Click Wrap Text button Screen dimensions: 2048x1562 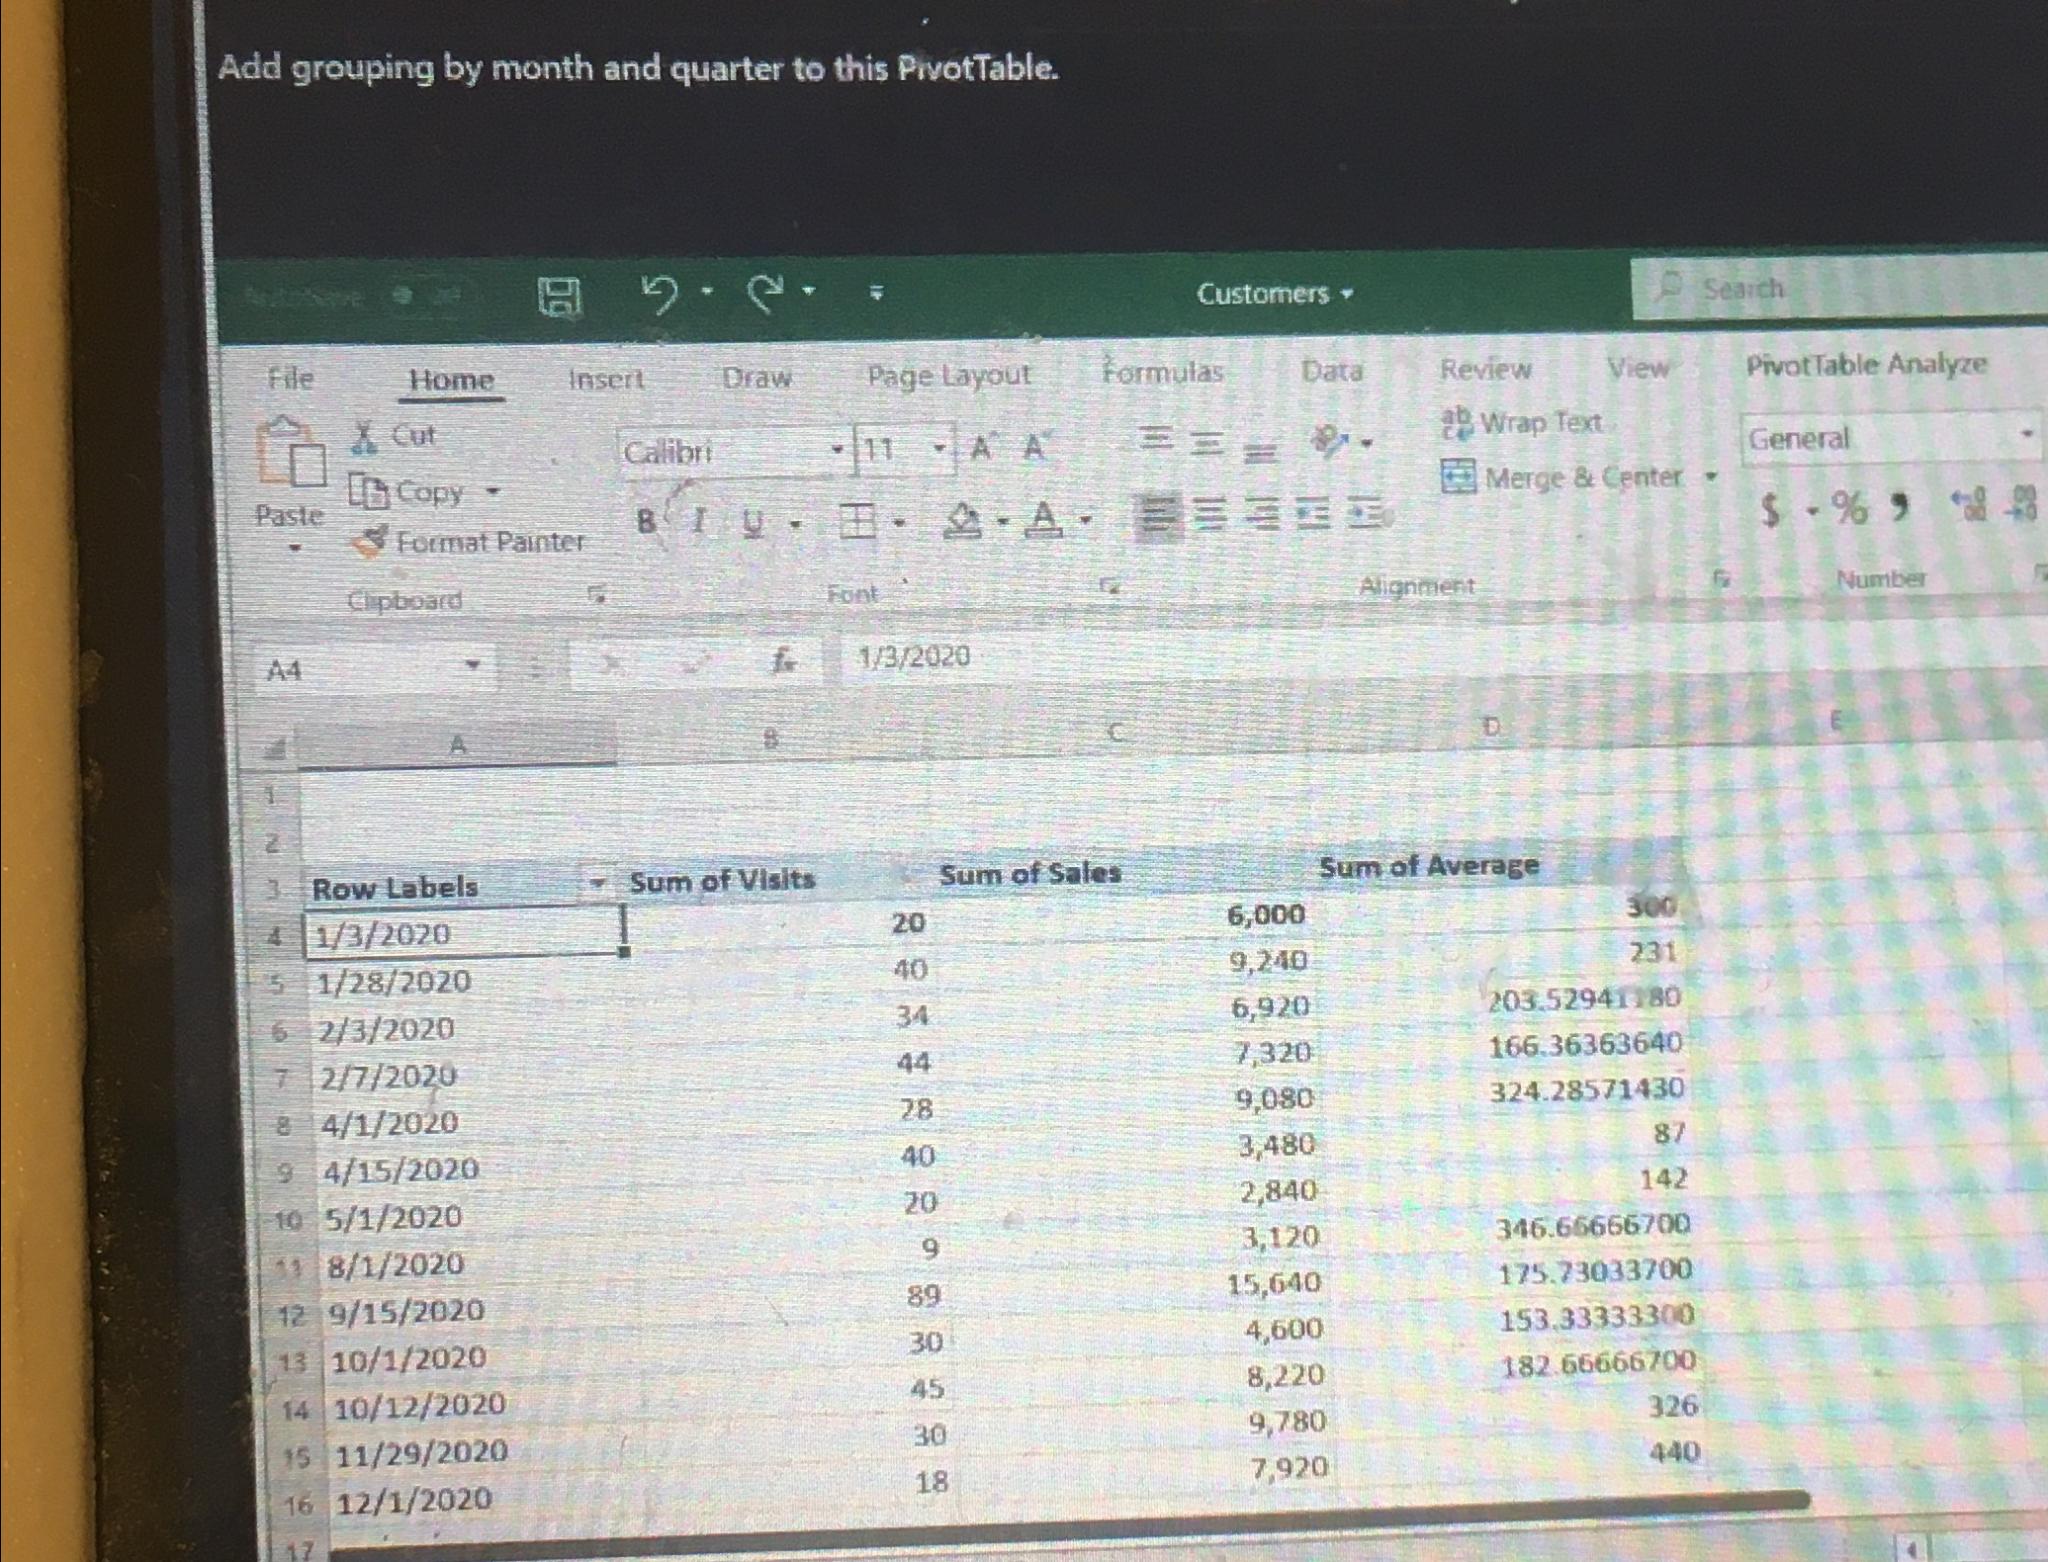(x=1522, y=423)
